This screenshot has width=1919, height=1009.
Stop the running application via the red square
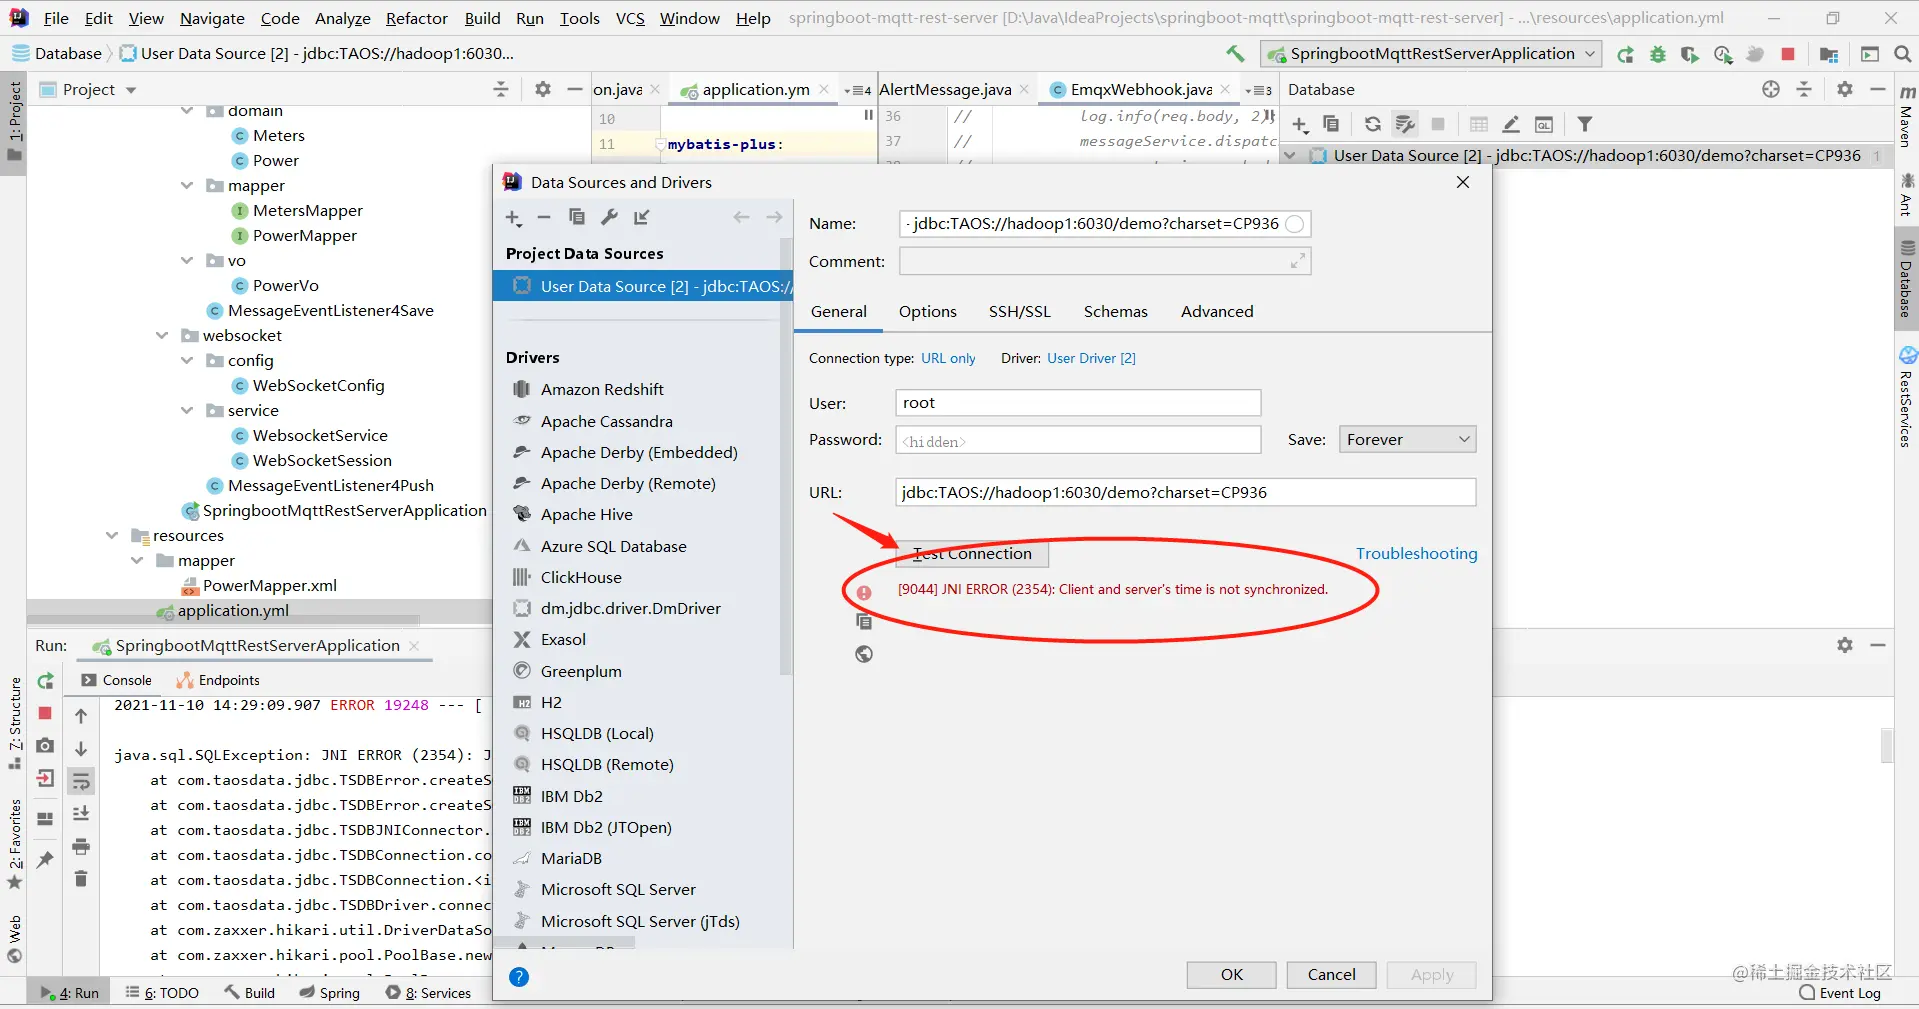pyautogui.click(x=1788, y=54)
